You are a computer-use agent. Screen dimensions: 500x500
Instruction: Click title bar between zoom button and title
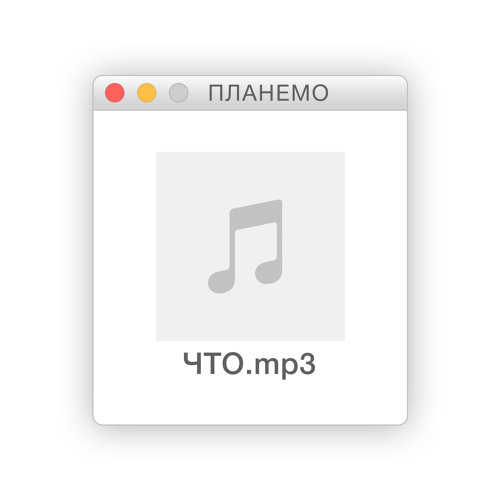pyautogui.click(x=198, y=93)
